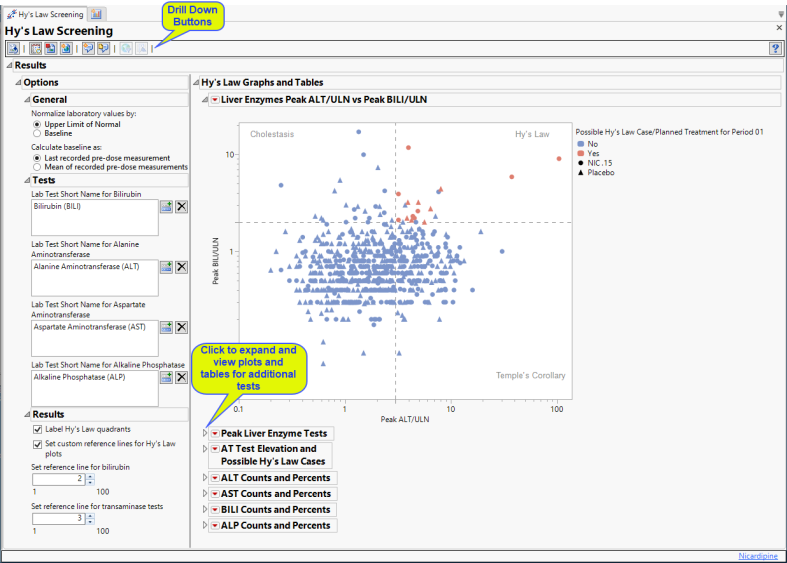Click the add icon beside the Bilirubin (BILI) box
Image resolution: width=787 pixels, height=563 pixels.
coord(166,206)
